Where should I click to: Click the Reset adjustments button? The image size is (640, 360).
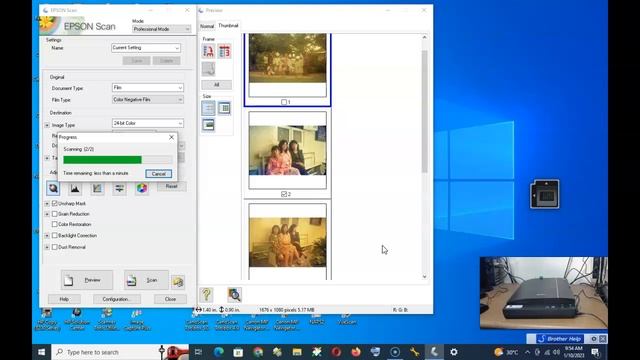pyautogui.click(x=171, y=186)
